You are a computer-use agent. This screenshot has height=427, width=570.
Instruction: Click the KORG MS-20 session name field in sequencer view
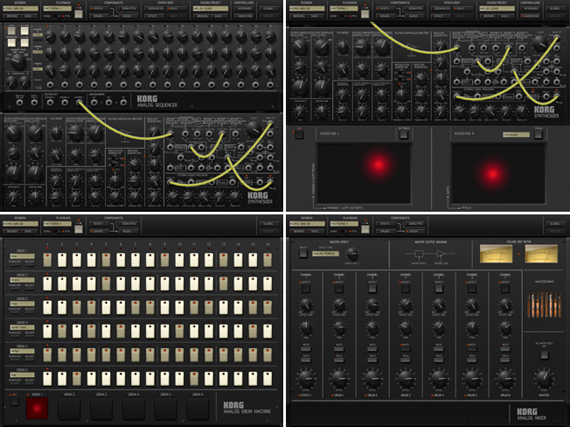pos(20,8)
